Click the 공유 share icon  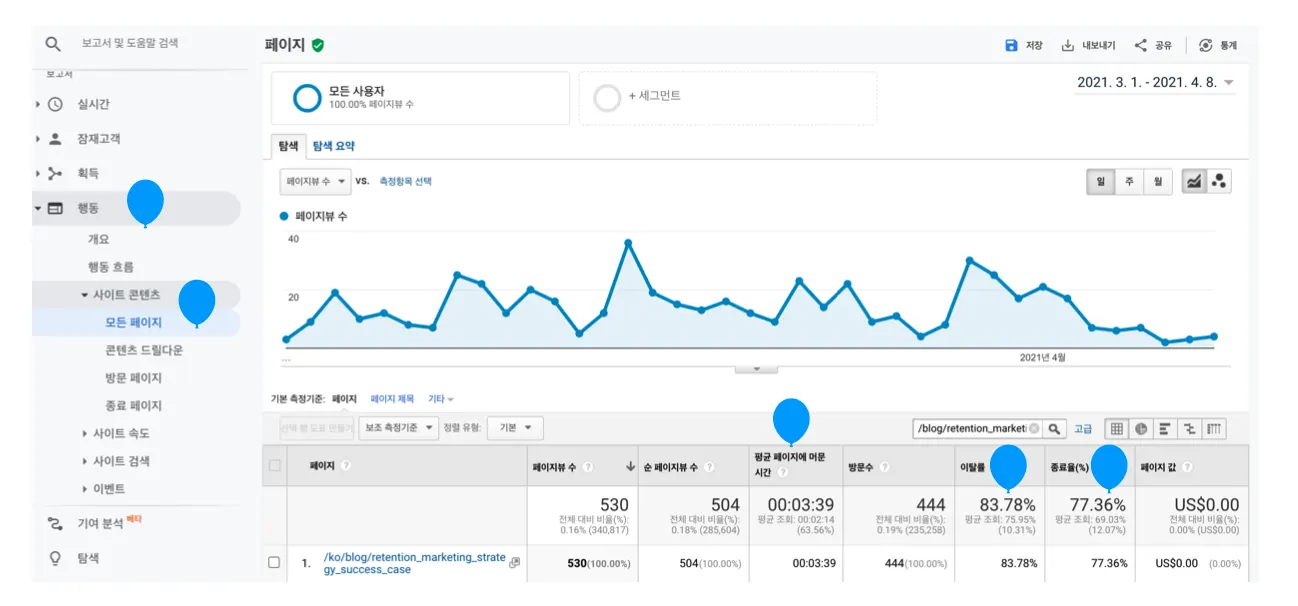click(1140, 45)
